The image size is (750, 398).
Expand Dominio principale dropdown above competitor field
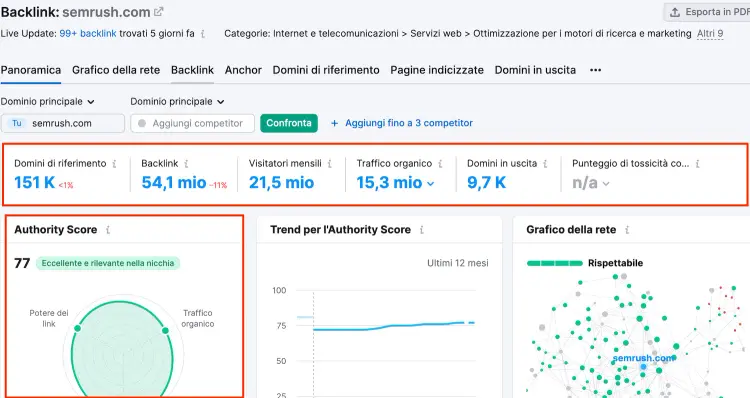177,101
